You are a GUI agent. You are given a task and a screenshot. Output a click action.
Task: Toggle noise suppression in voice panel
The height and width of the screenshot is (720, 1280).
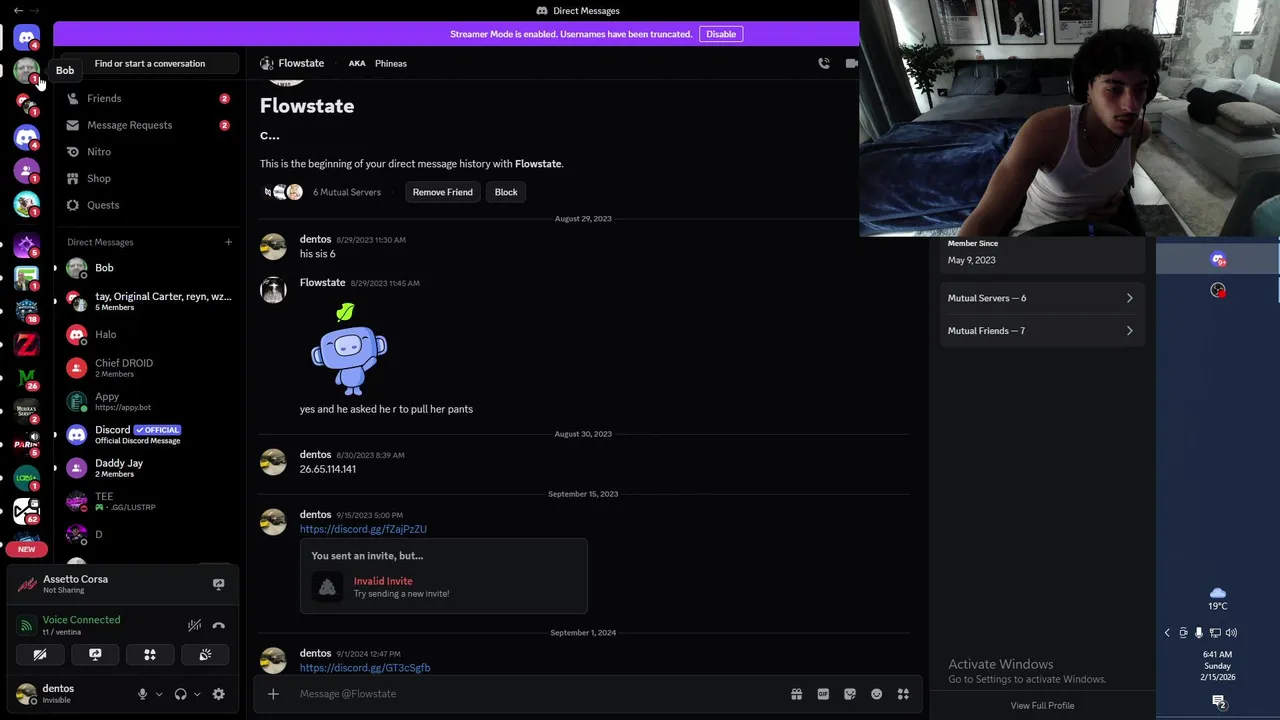tap(195, 625)
